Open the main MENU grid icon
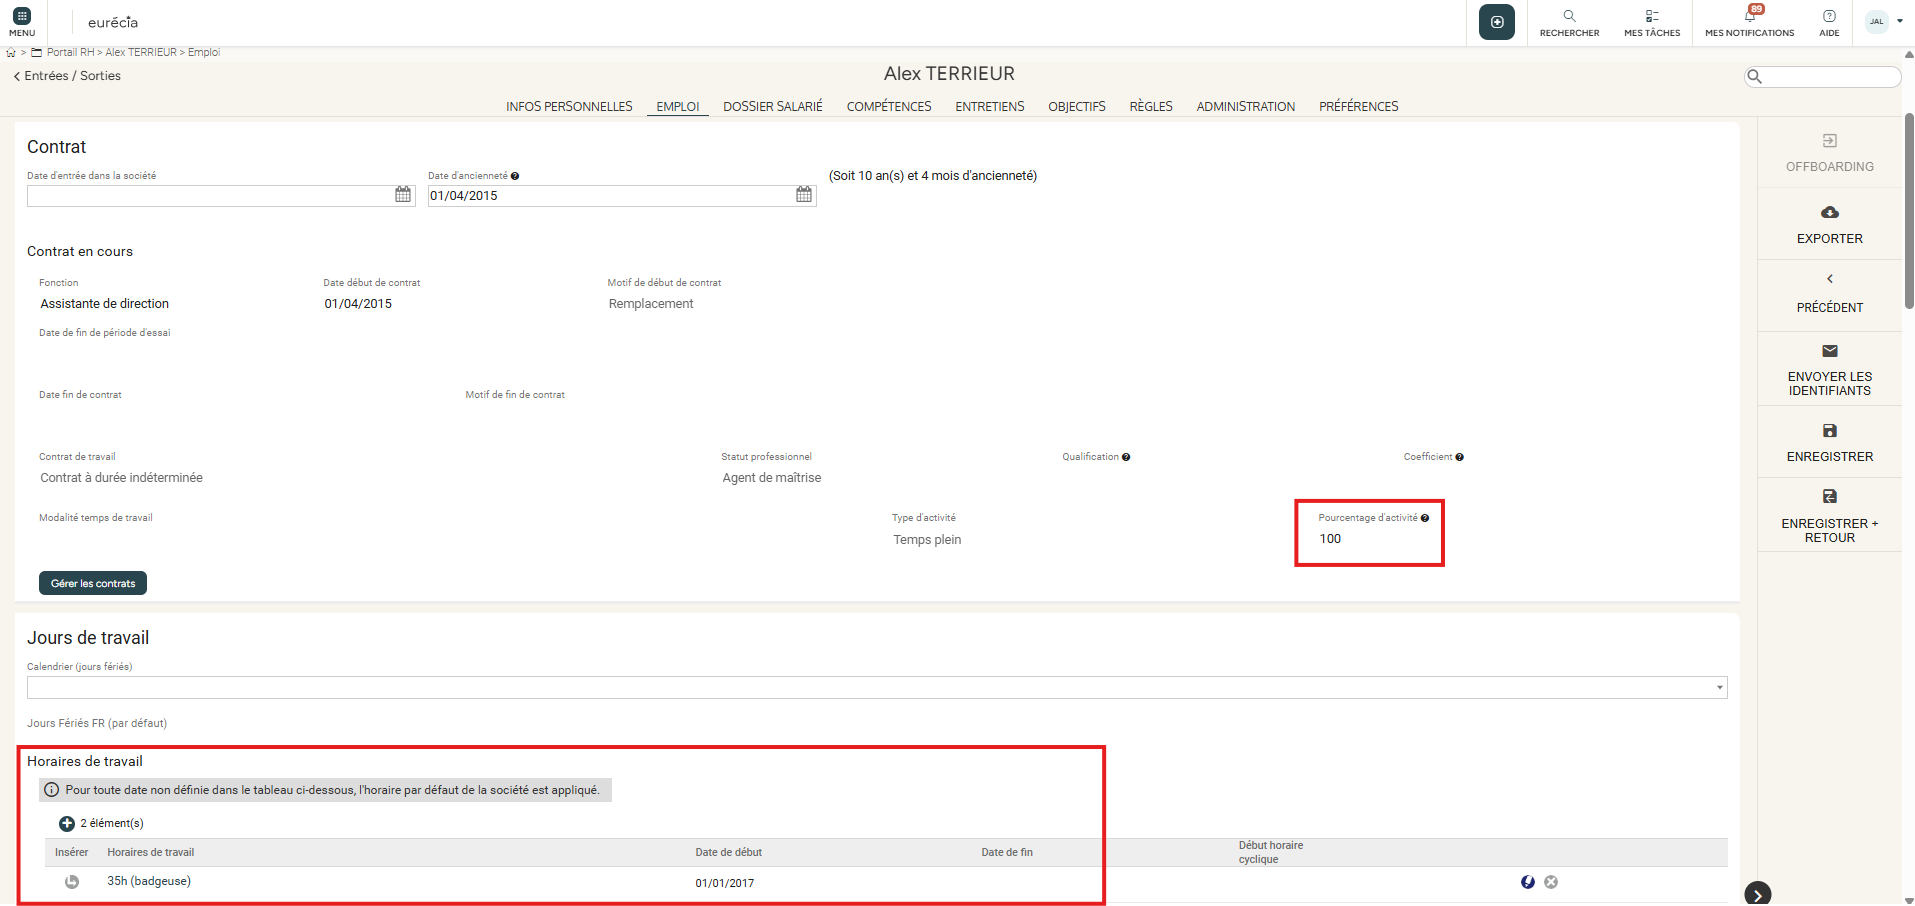Image resolution: width=1915 pixels, height=906 pixels. [x=22, y=17]
